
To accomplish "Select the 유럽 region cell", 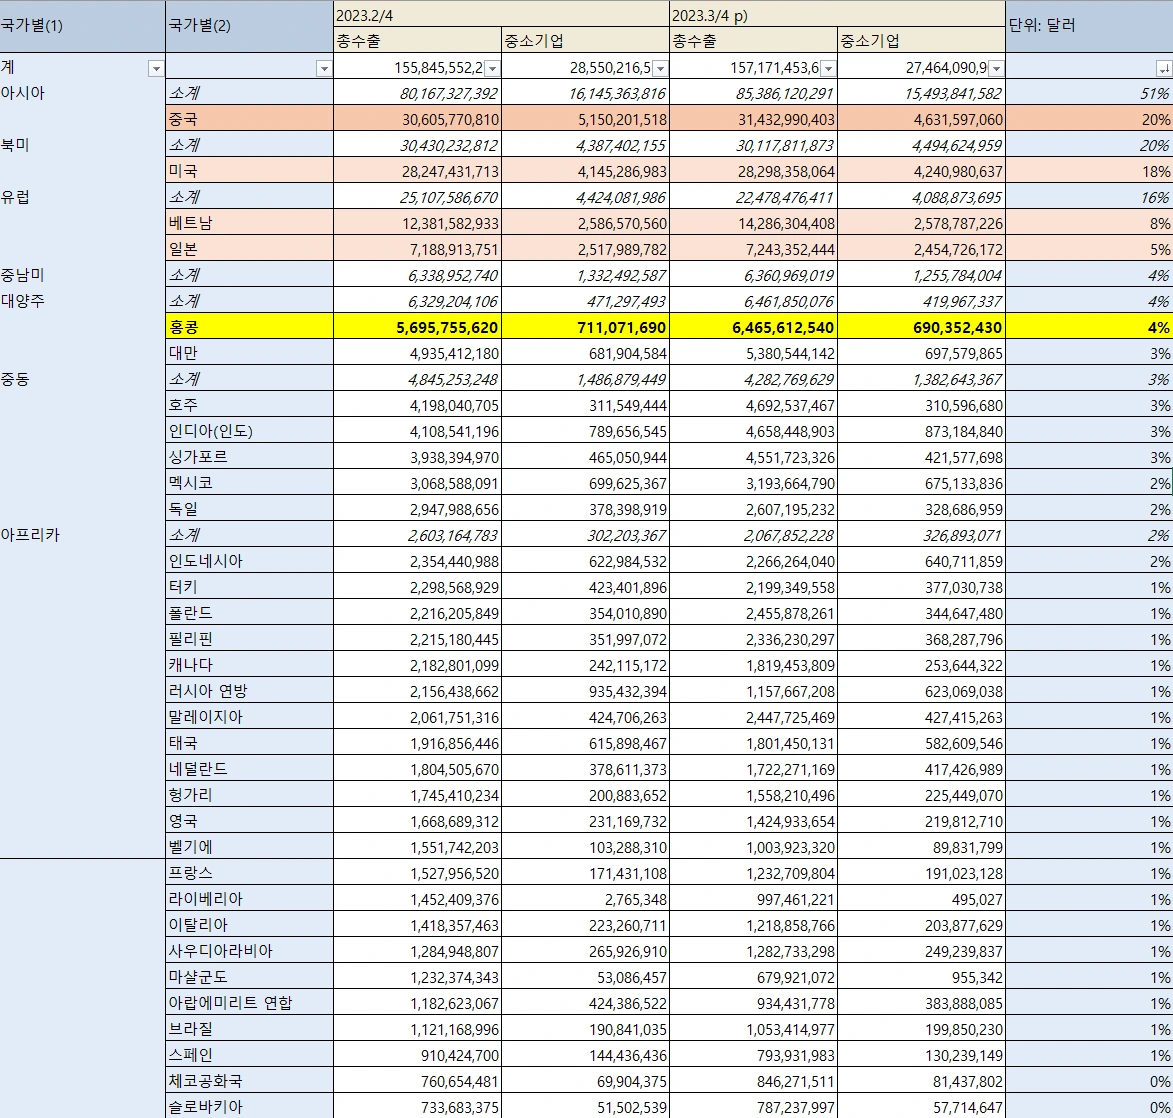I will click(x=82, y=197).
